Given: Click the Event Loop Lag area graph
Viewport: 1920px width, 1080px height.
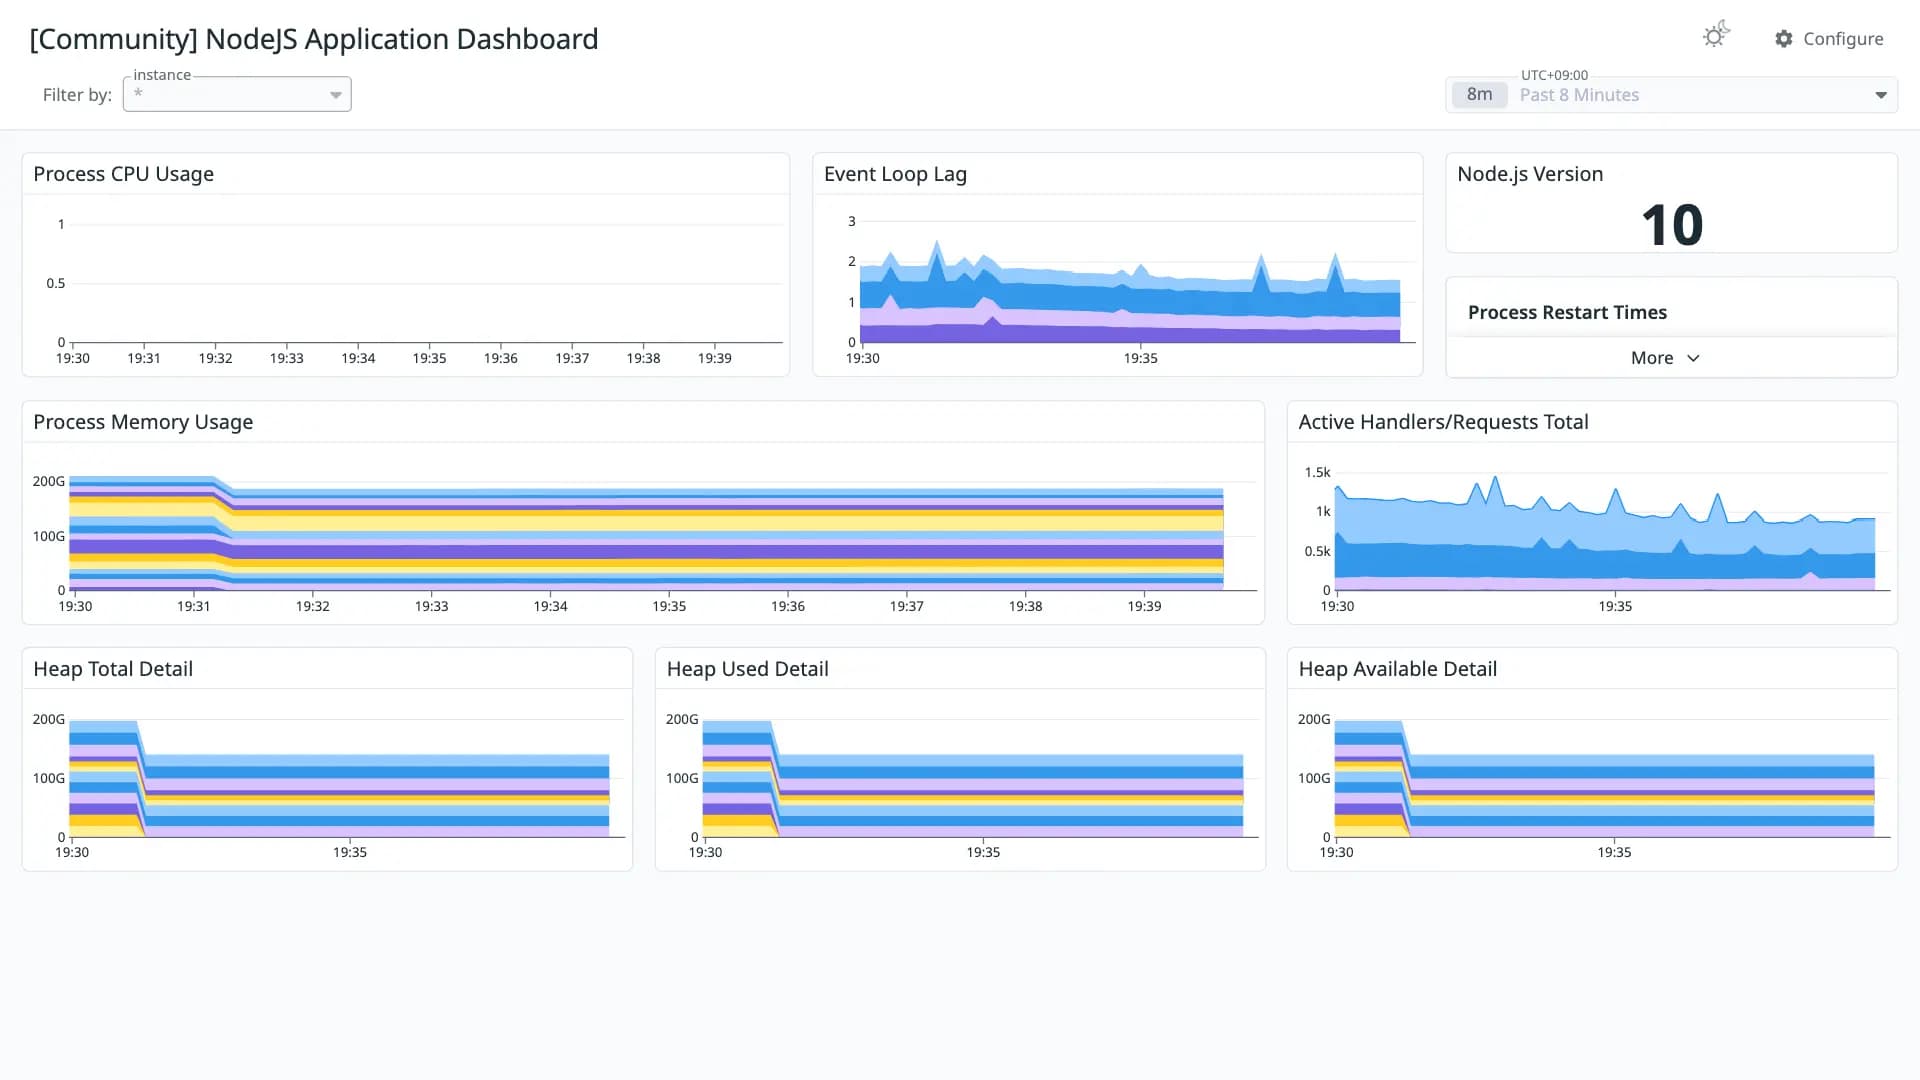Looking at the screenshot, I should (1130, 300).
